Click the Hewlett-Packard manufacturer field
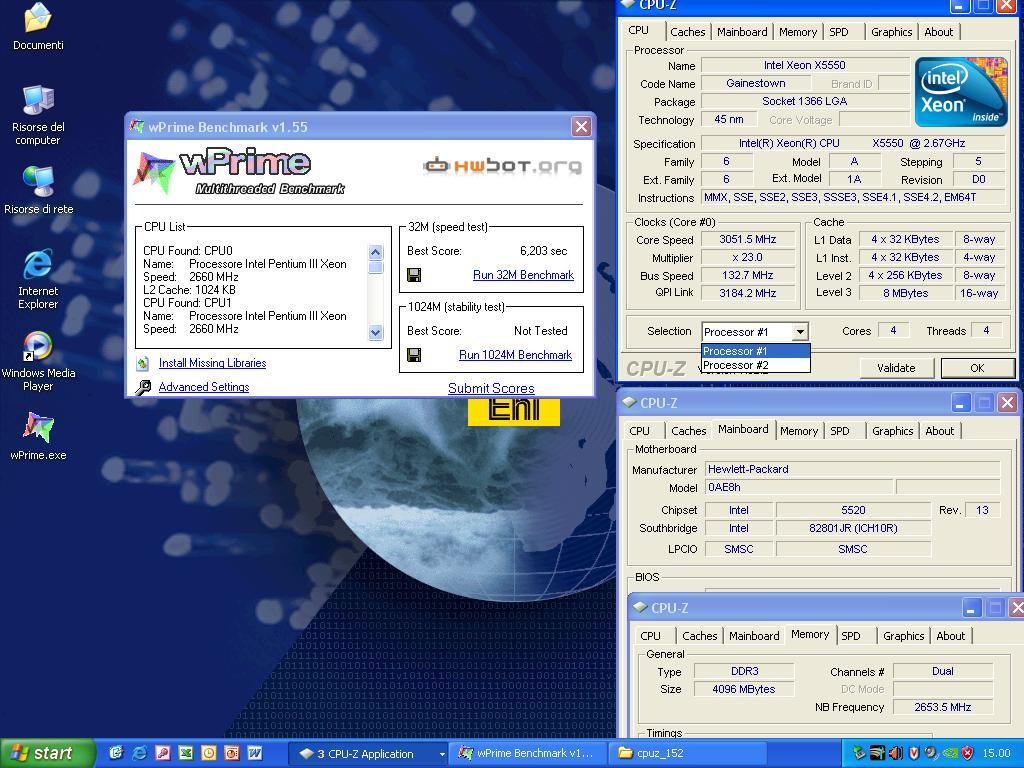 click(x=852, y=469)
